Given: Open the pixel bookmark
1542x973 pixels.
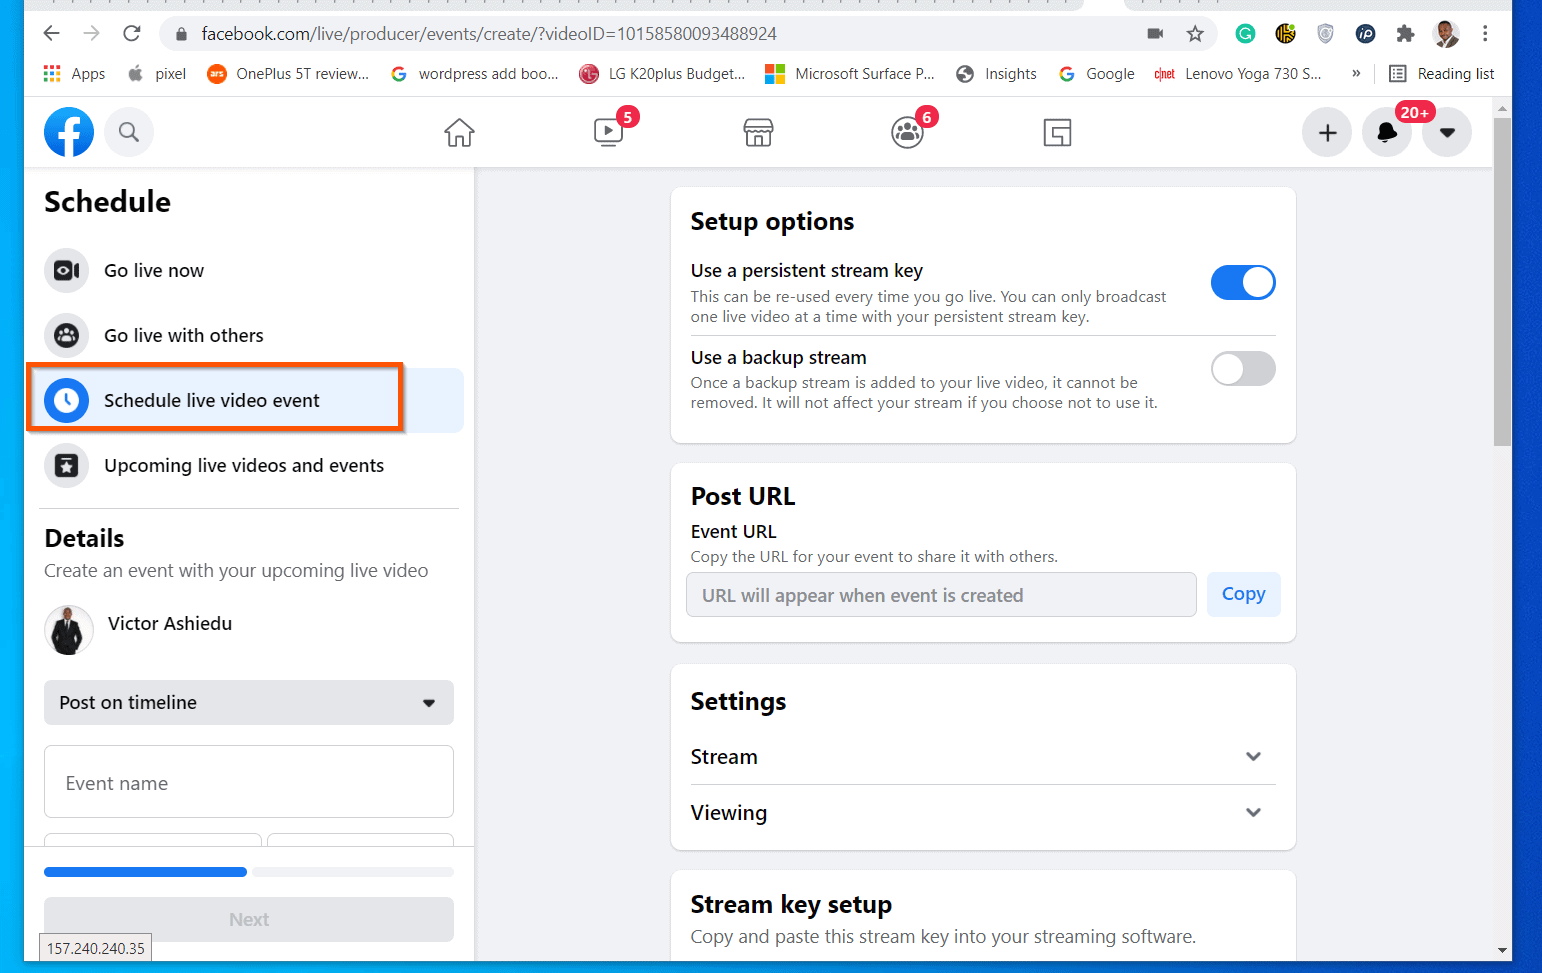Looking at the screenshot, I should click(x=157, y=73).
